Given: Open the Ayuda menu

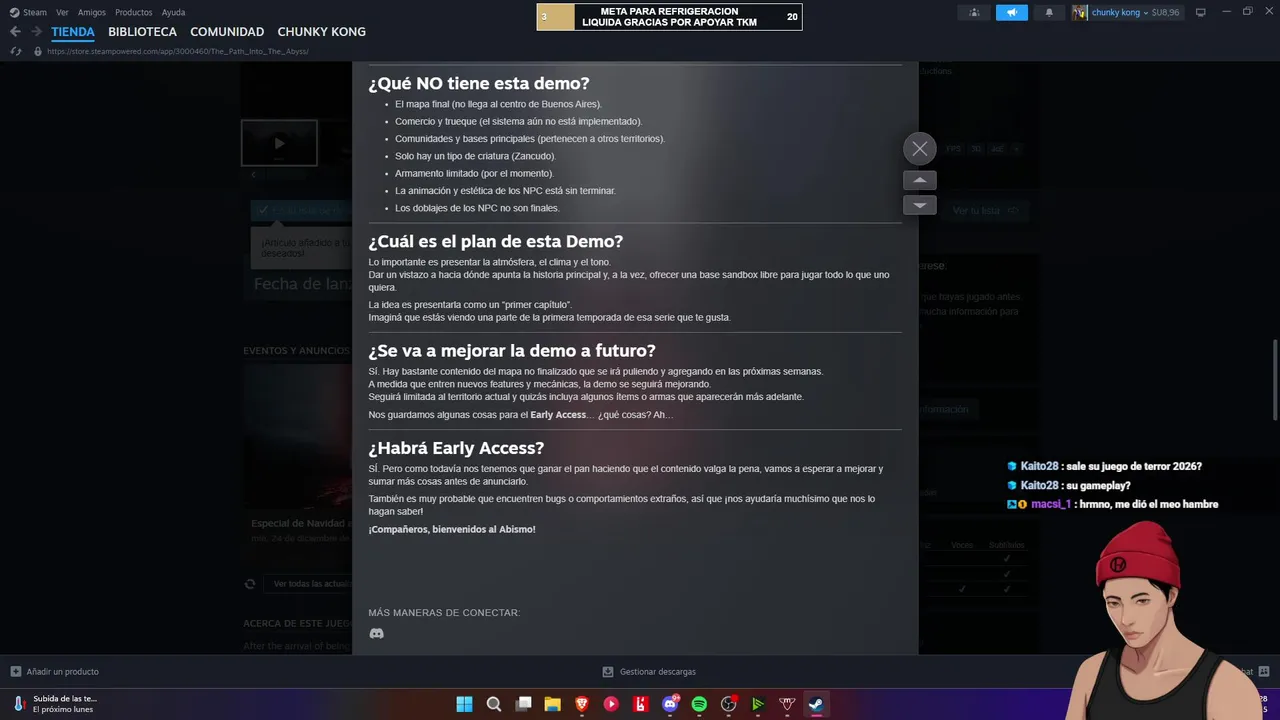Looking at the screenshot, I should click(173, 12).
